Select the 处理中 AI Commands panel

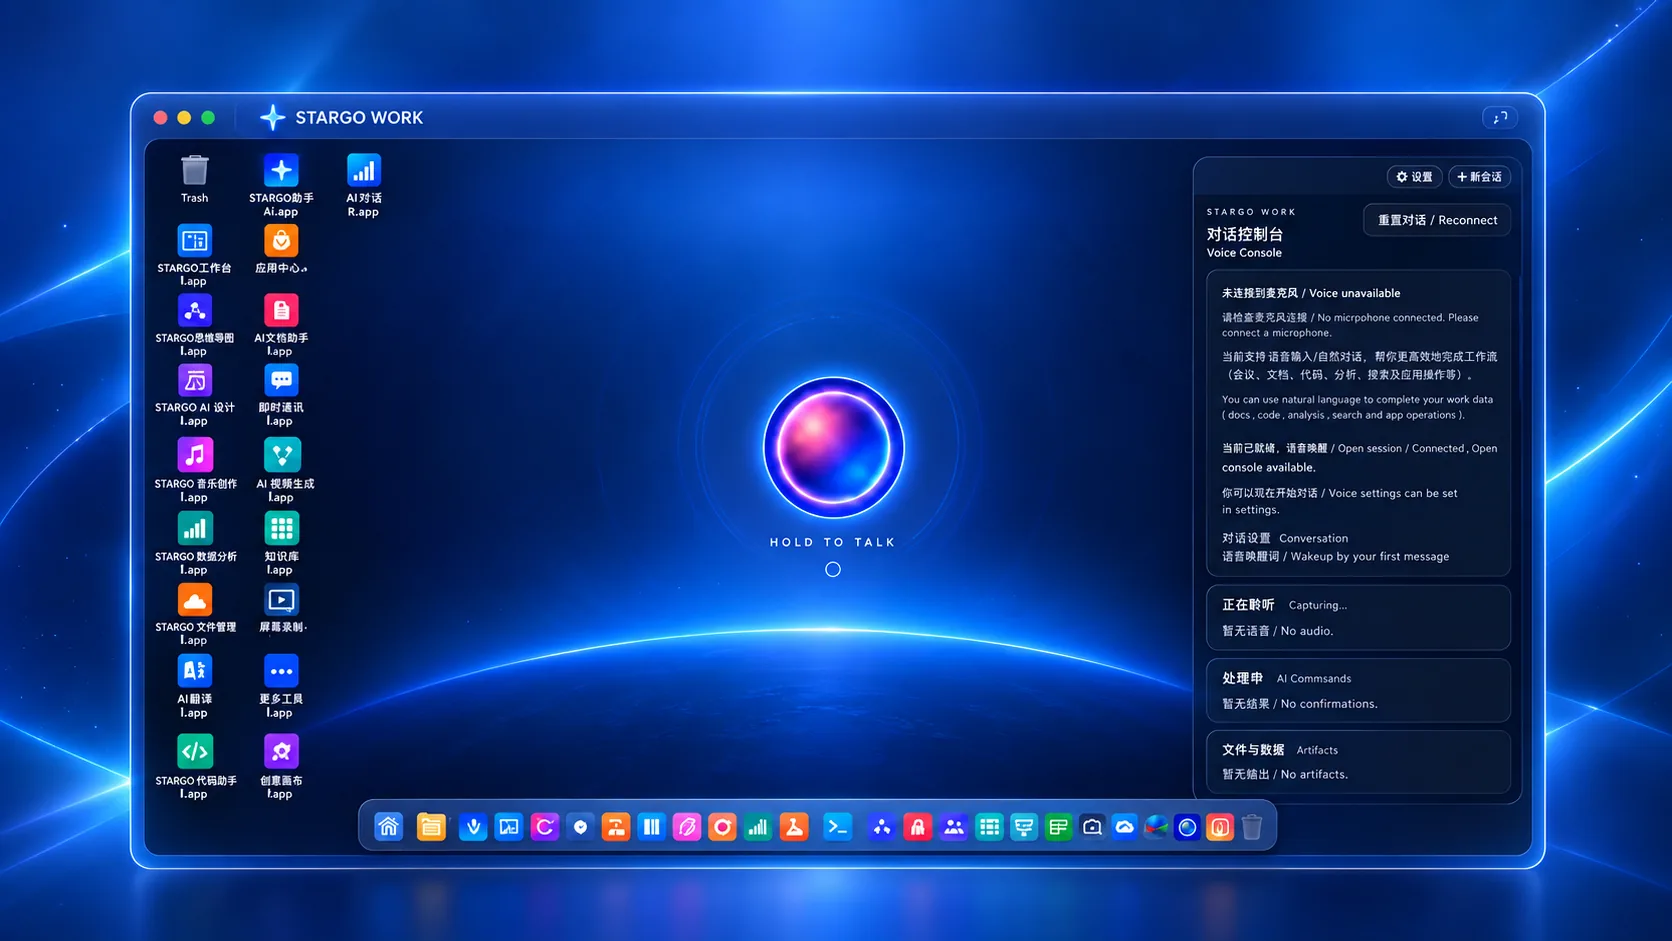pyautogui.click(x=1358, y=691)
